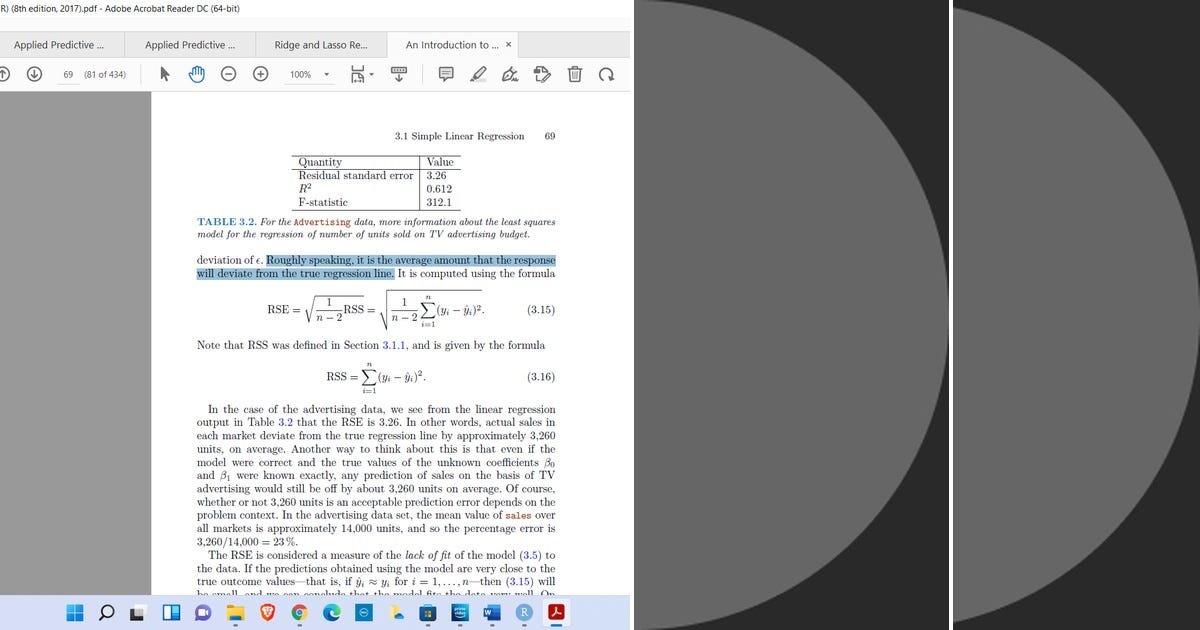
Task: Click the Zoom In icon
Action: pyautogui.click(x=259, y=74)
